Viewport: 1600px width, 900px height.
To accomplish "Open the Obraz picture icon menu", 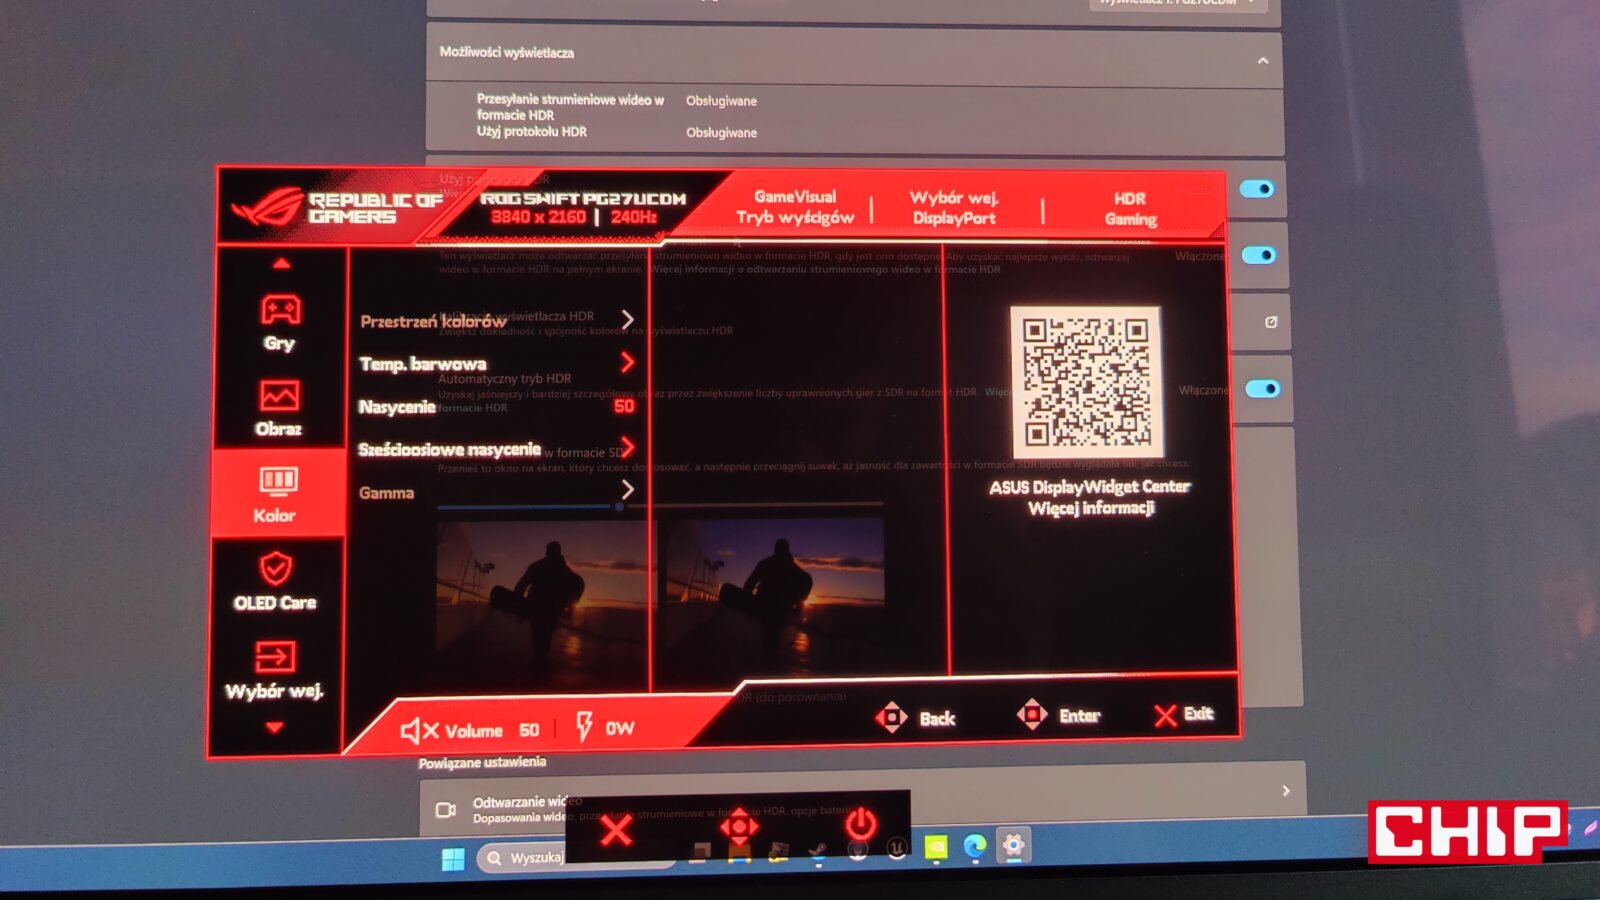I will point(279,397).
